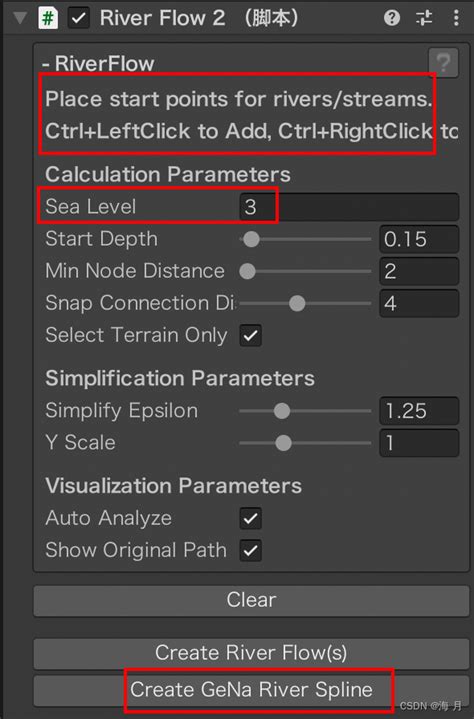Image resolution: width=474 pixels, height=719 pixels.
Task: Click the Sea Level input field
Action: 349,207
